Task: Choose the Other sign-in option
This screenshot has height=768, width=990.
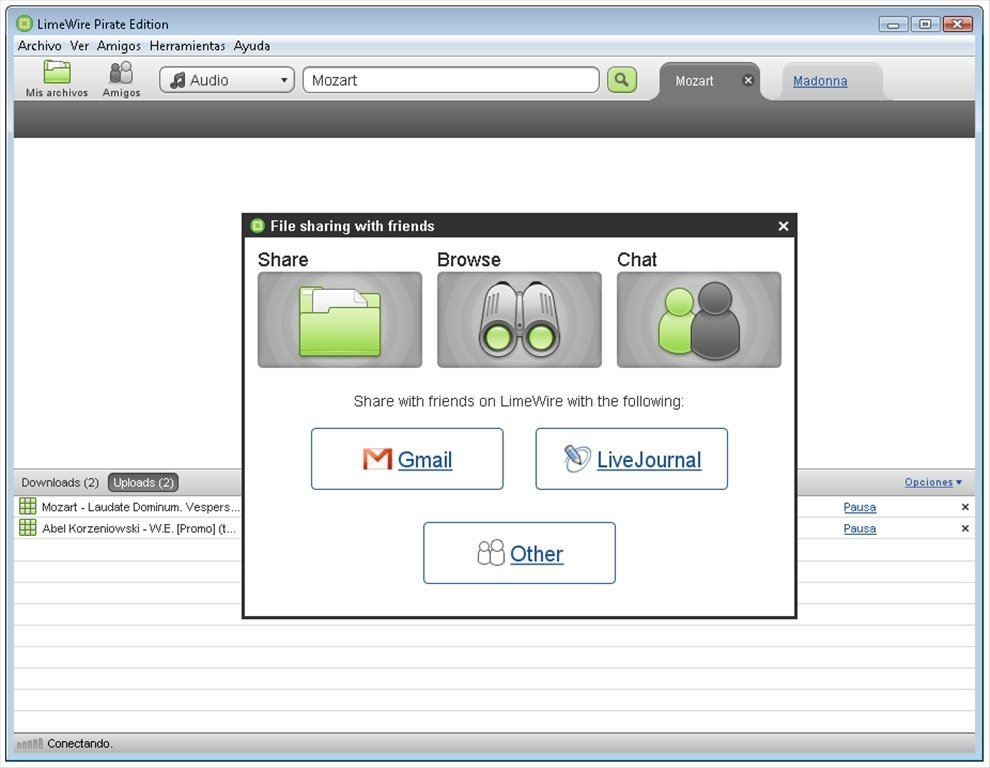Action: pyautogui.click(x=519, y=553)
